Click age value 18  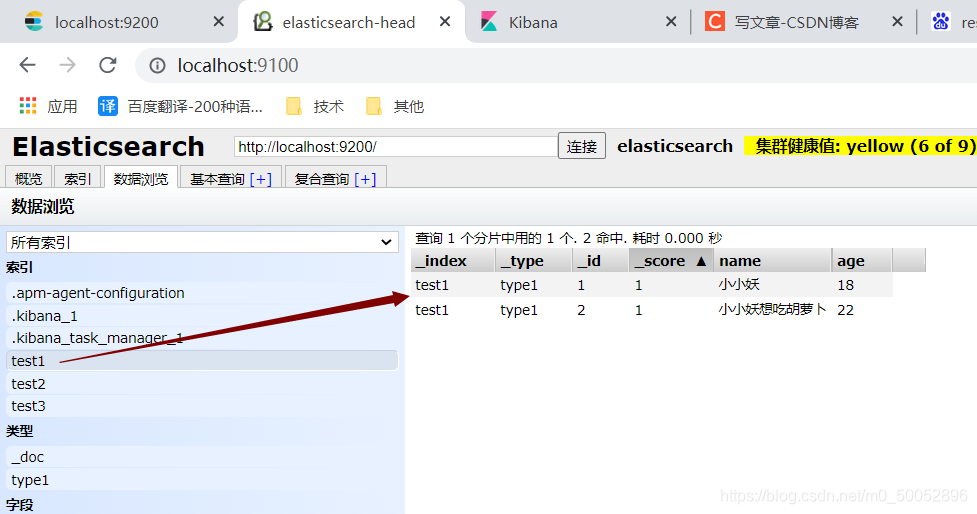click(x=846, y=285)
